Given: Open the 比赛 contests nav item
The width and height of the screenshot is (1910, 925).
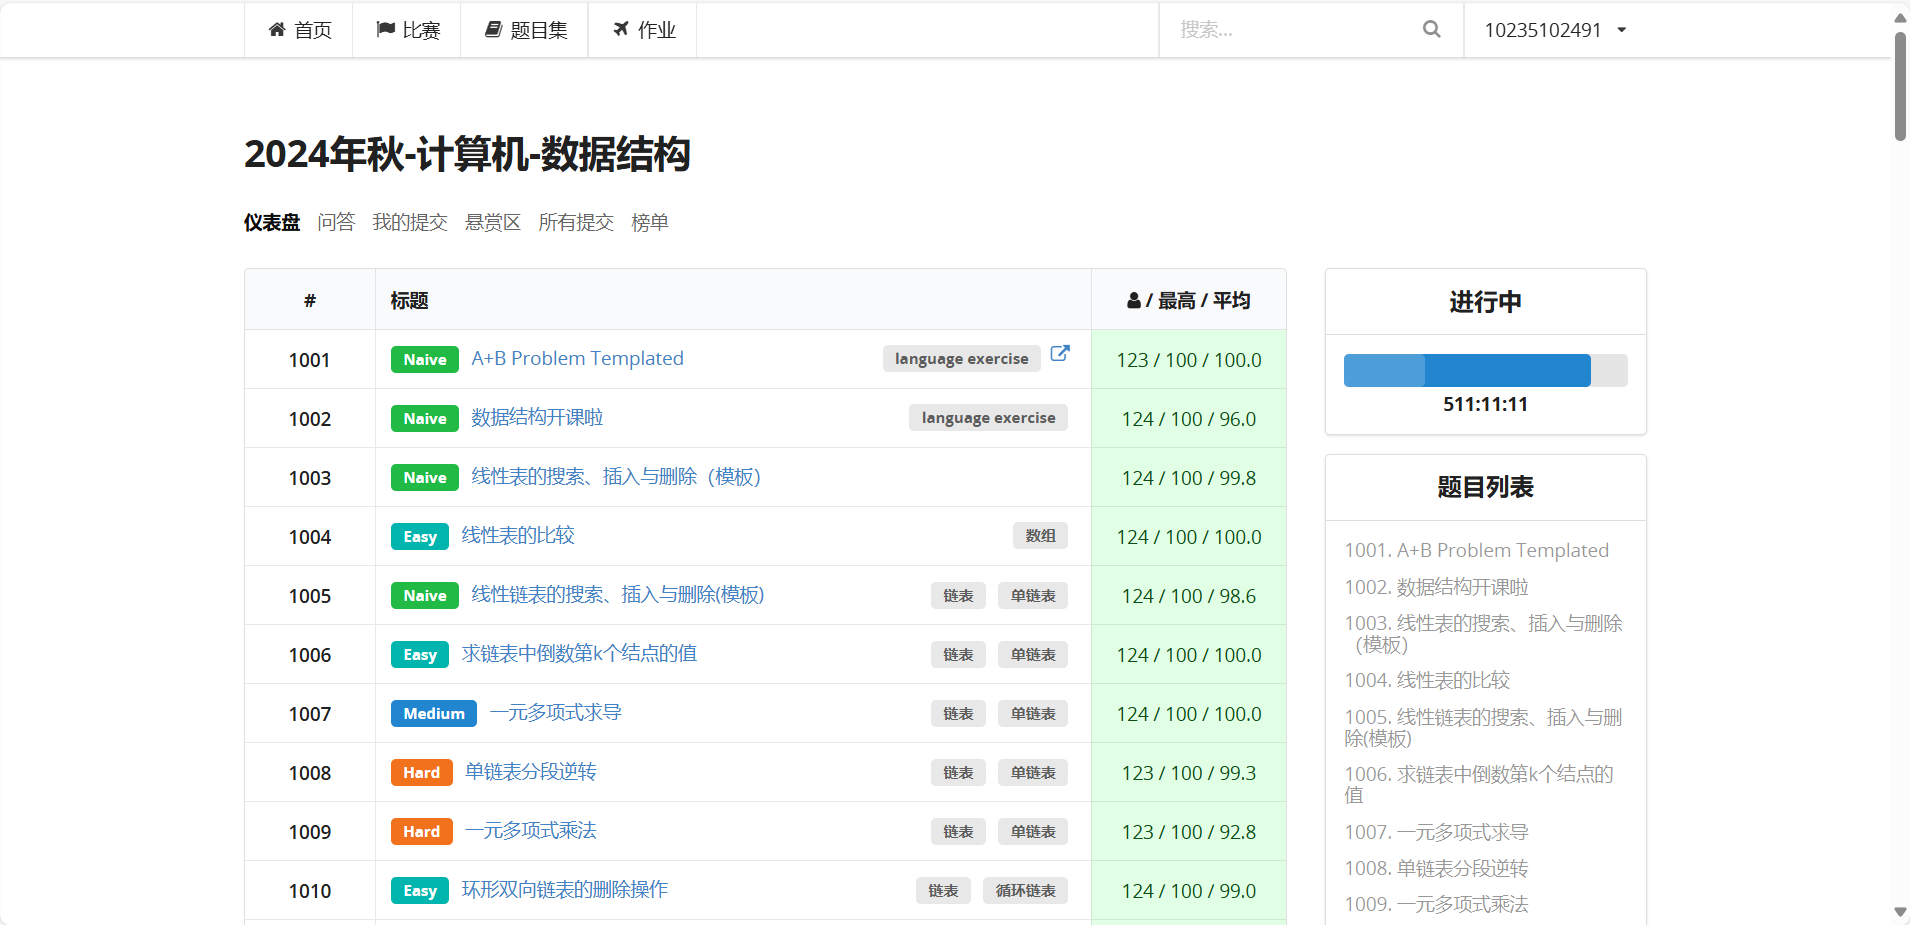Looking at the screenshot, I should [x=407, y=30].
